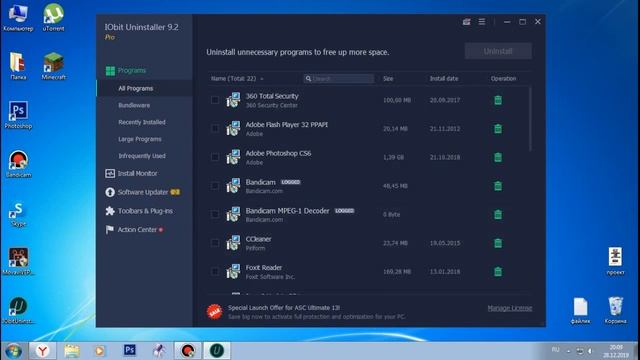This screenshot has height=360, width=640.
Task: Open Bandicam desktop shortcut
Action: click(18, 164)
